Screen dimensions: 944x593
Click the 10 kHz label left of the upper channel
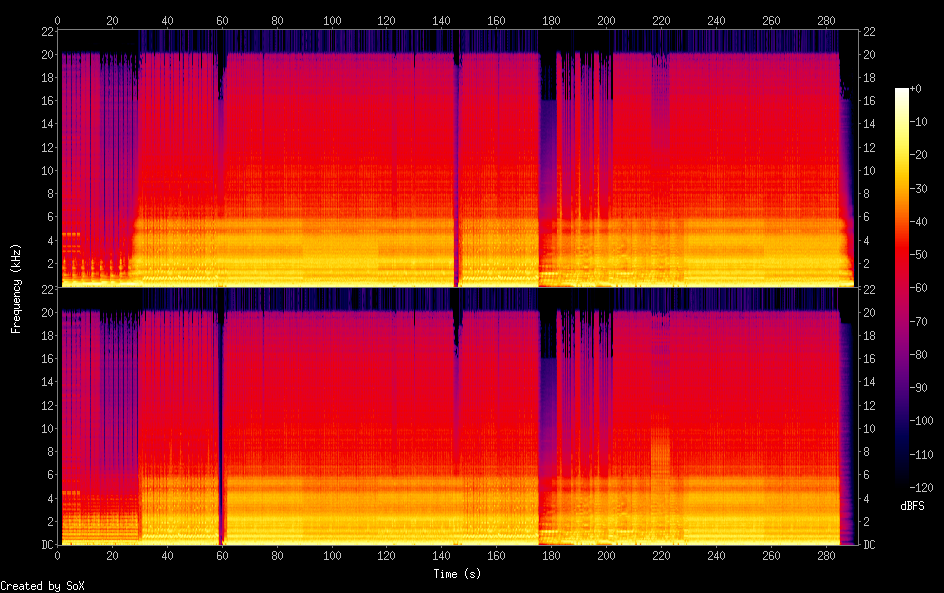click(46, 170)
